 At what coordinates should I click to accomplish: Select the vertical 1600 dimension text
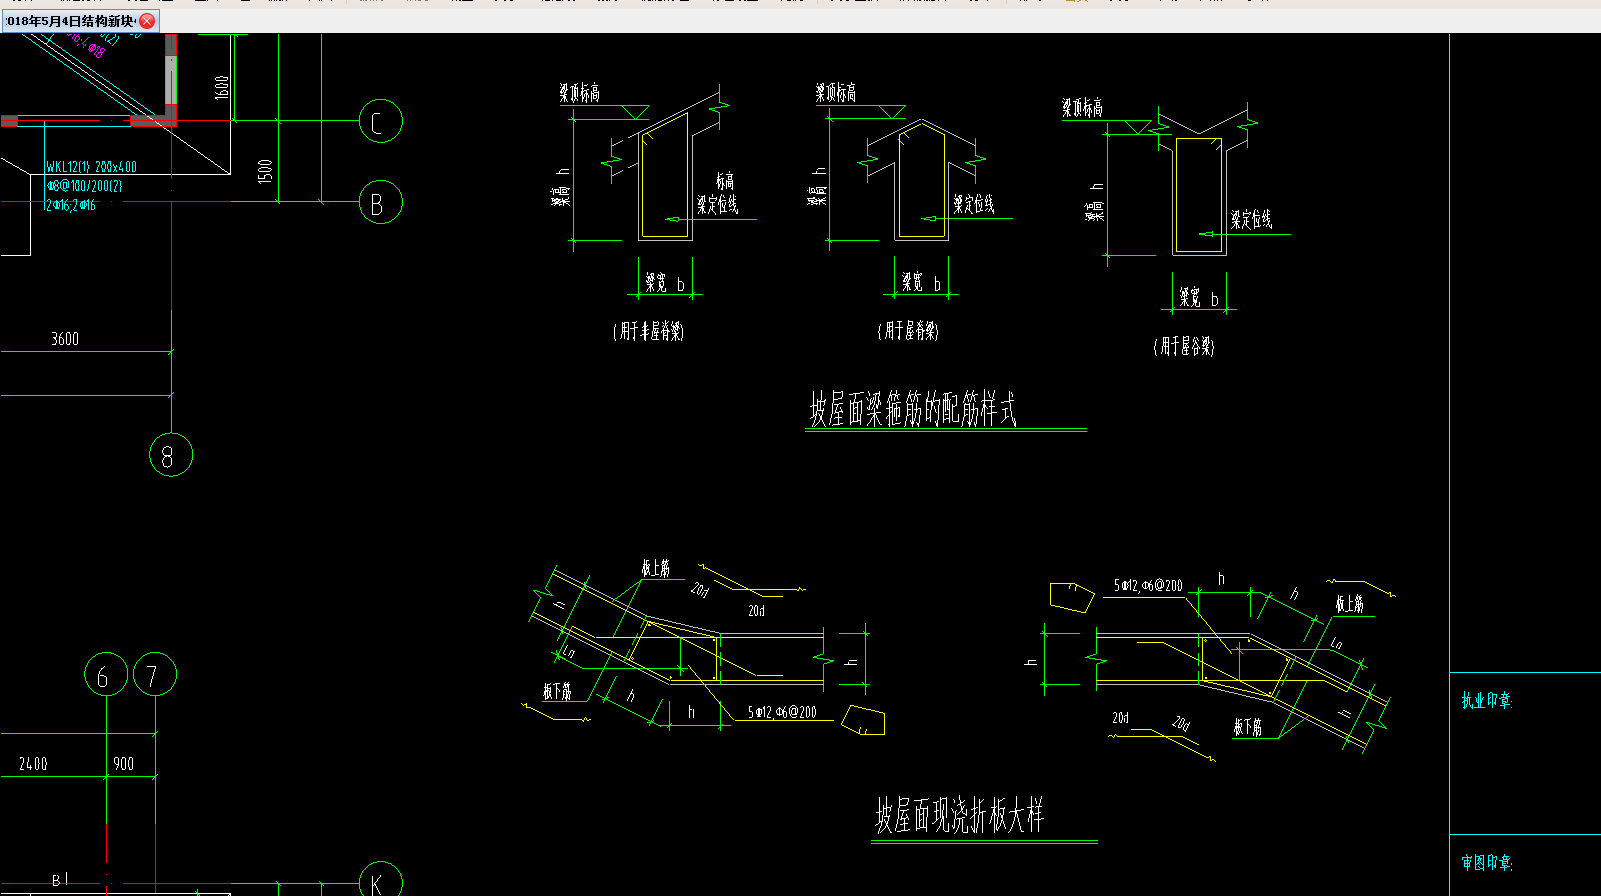pos(222,87)
